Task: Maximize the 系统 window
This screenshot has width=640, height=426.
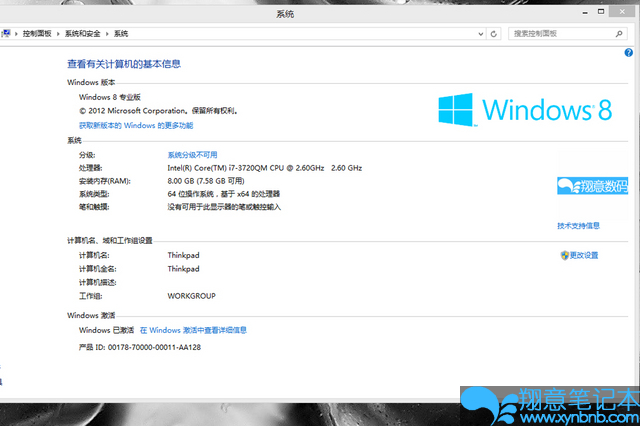Action: pos(601,11)
